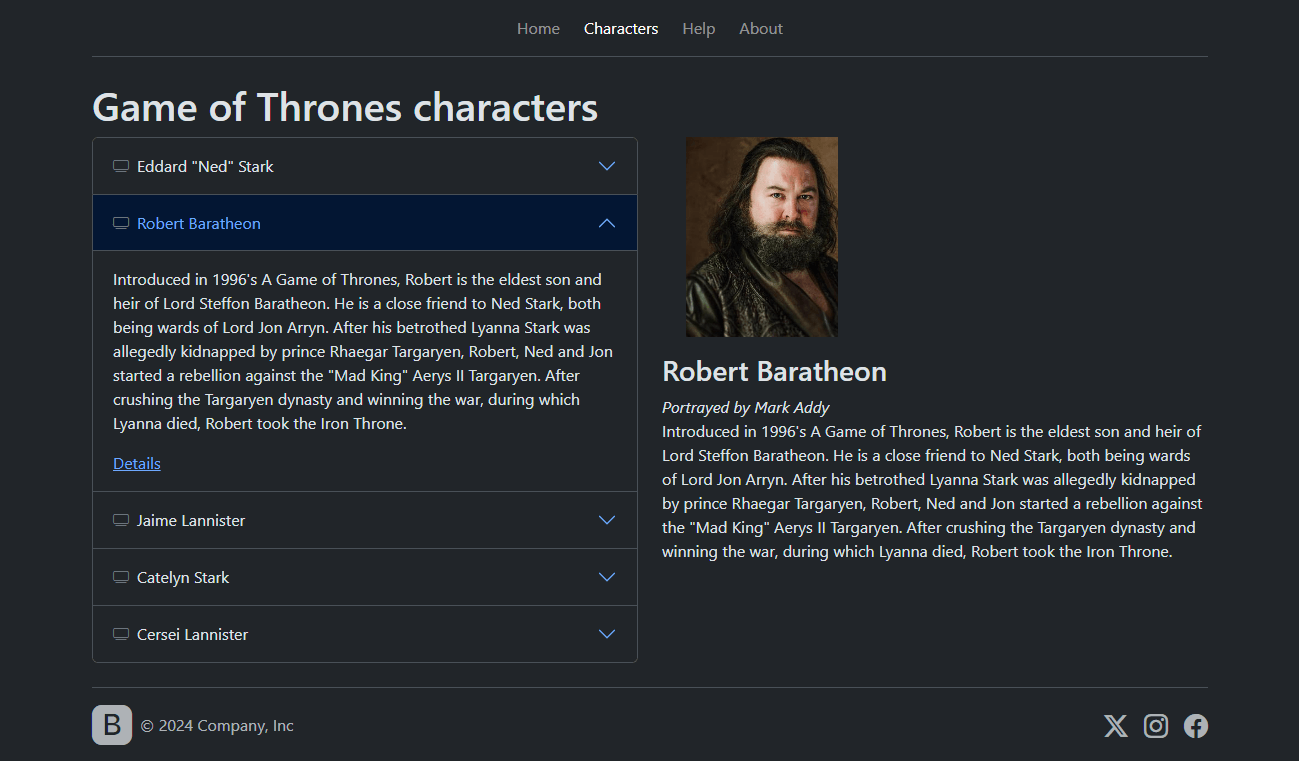Collapse the Robert Baratheon chevron
Viewport: 1299px width, 761px height.
607,223
